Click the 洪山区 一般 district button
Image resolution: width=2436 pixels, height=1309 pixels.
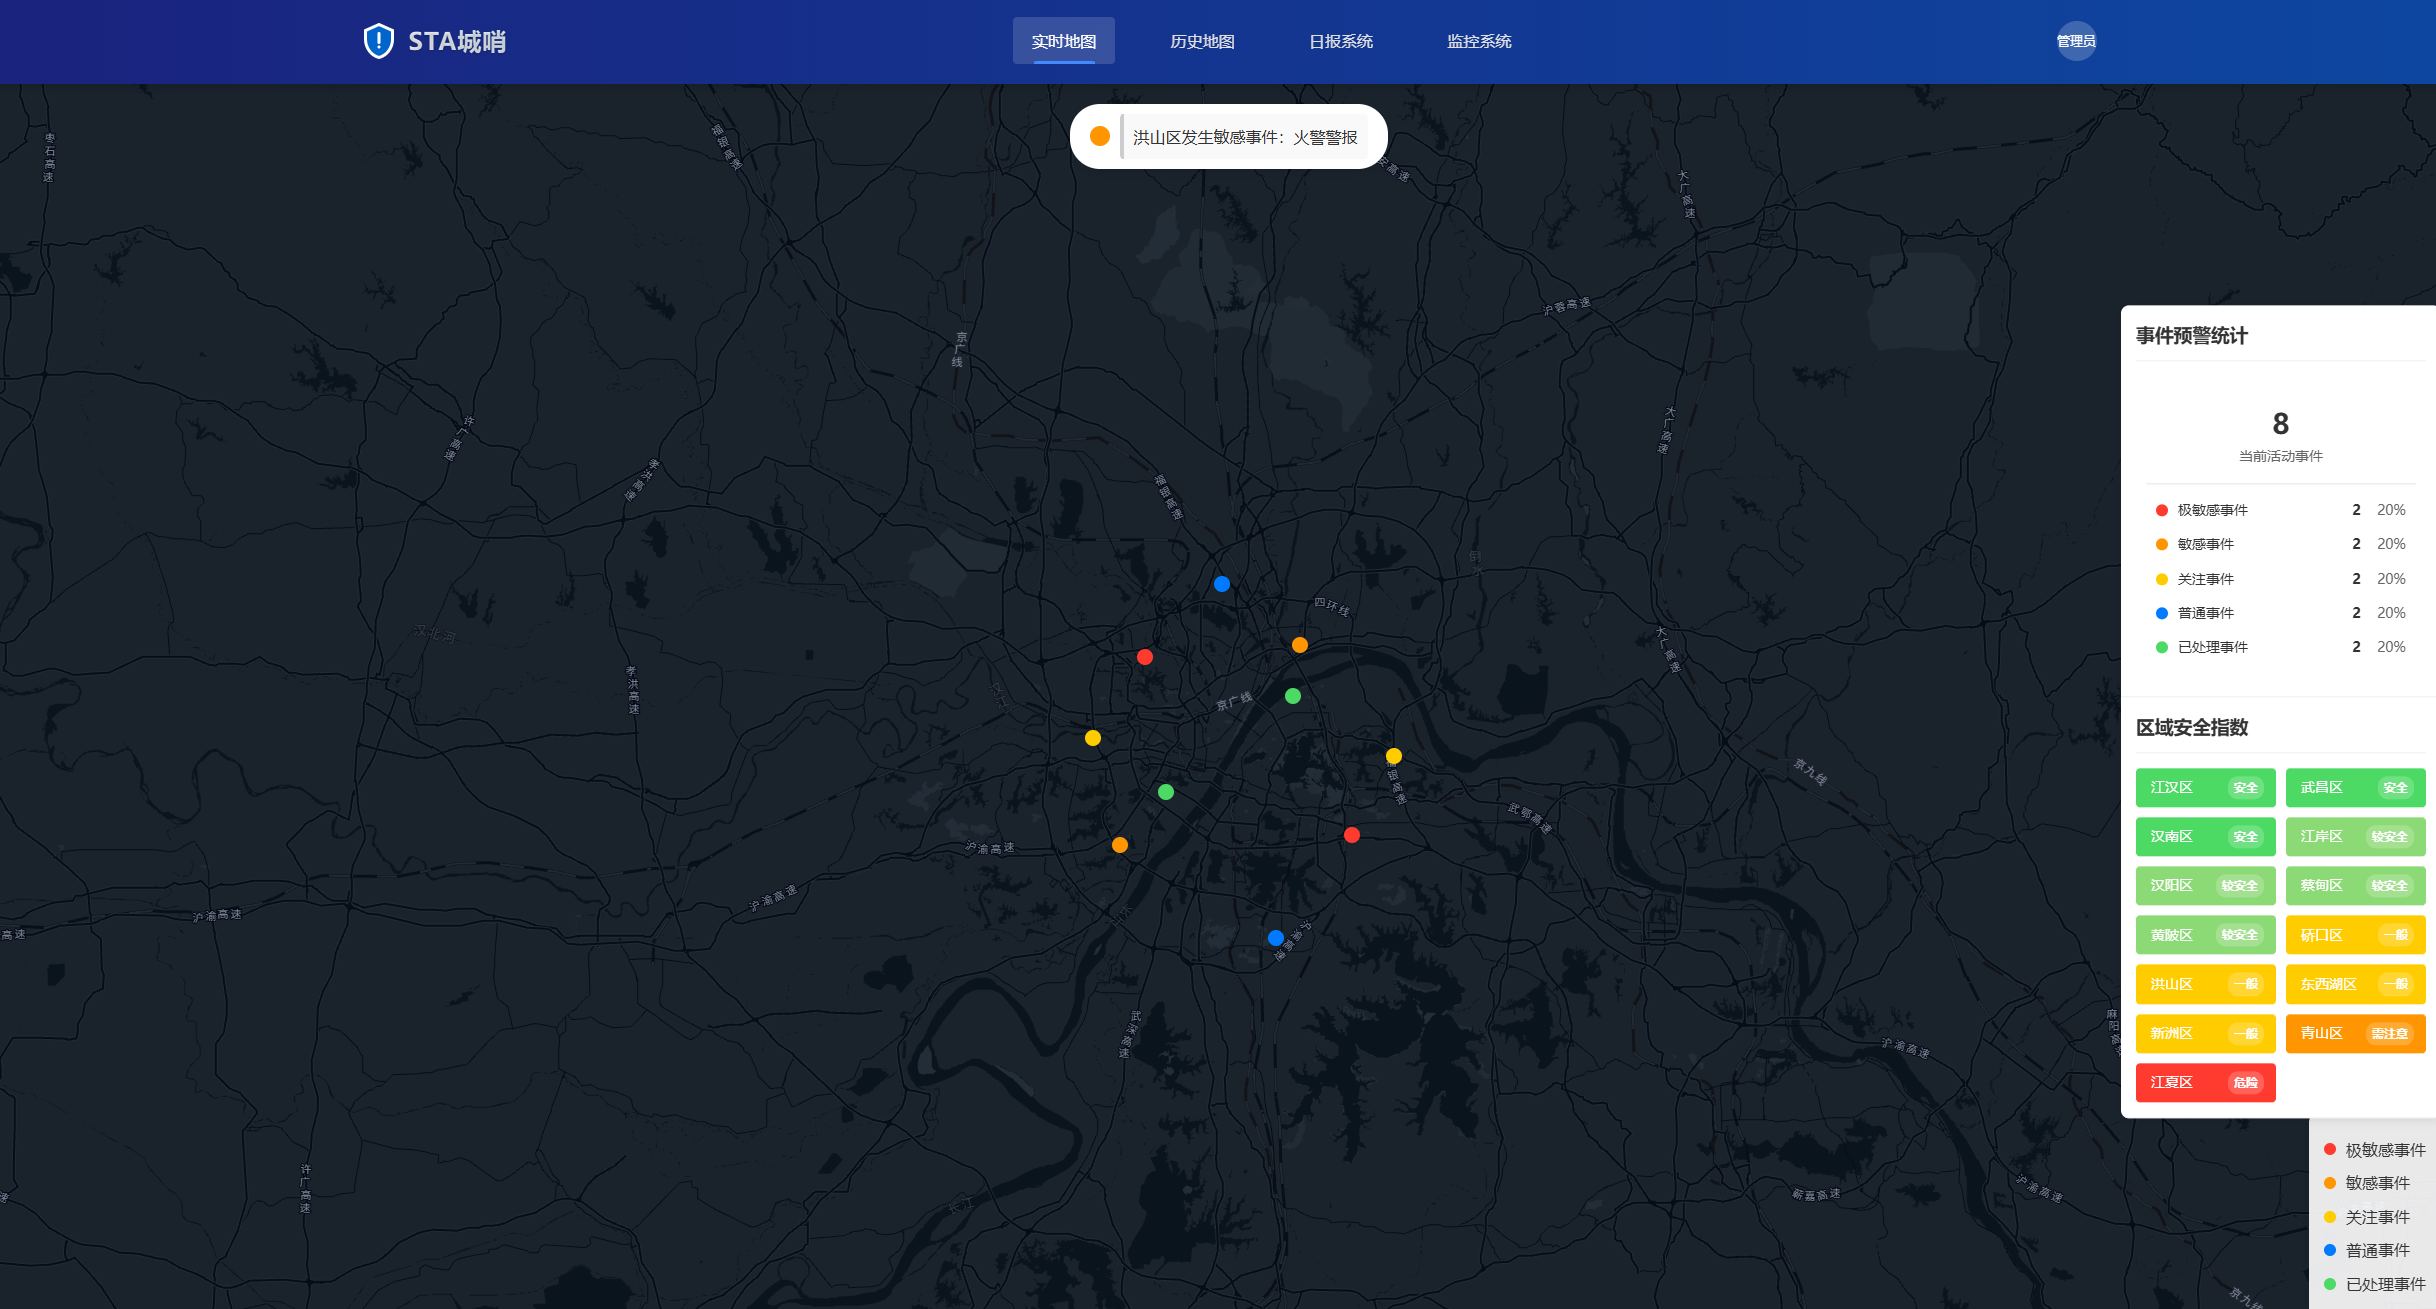tap(2205, 984)
